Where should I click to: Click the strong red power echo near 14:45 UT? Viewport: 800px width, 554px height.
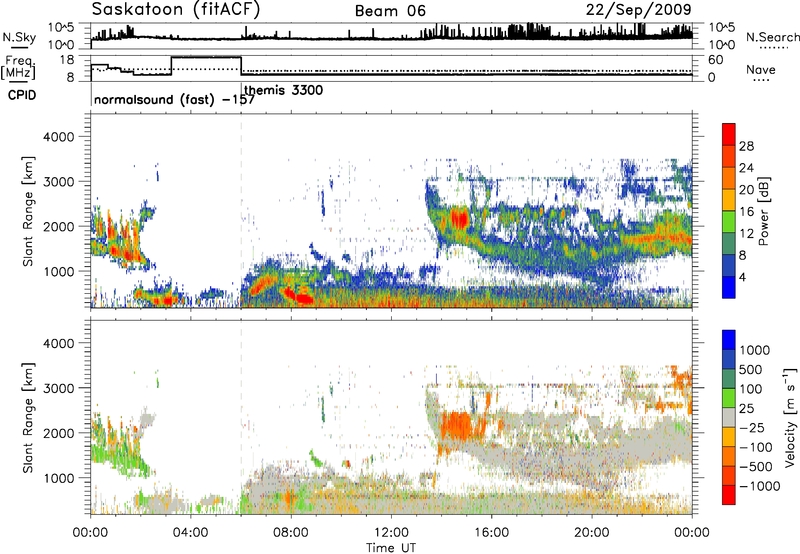(x=459, y=219)
